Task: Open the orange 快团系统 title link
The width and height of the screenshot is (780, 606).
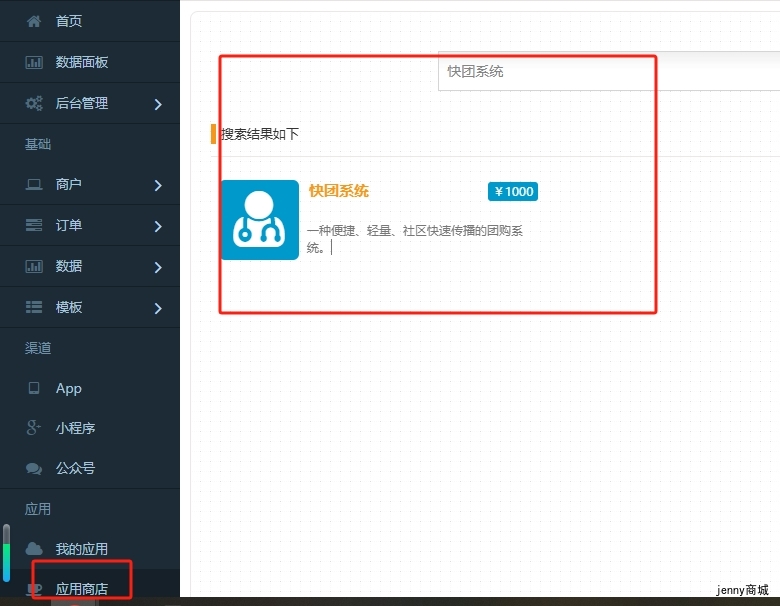Action: [x=339, y=191]
